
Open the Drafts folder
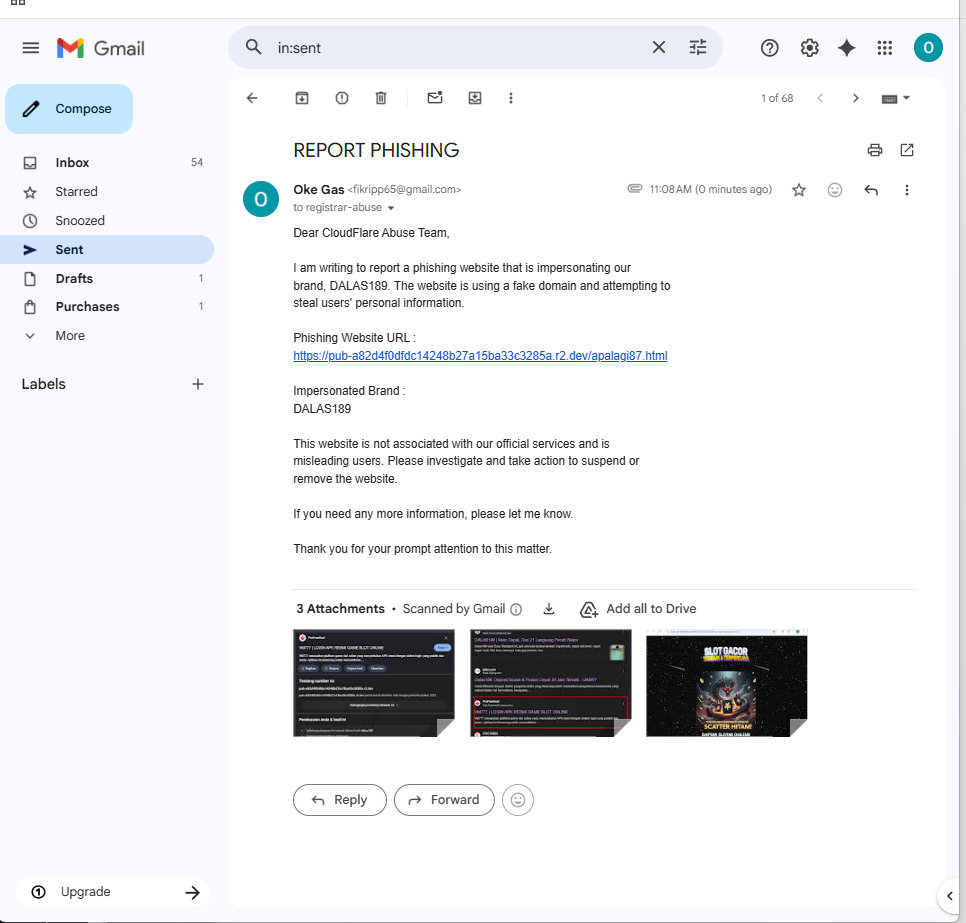click(107, 279)
